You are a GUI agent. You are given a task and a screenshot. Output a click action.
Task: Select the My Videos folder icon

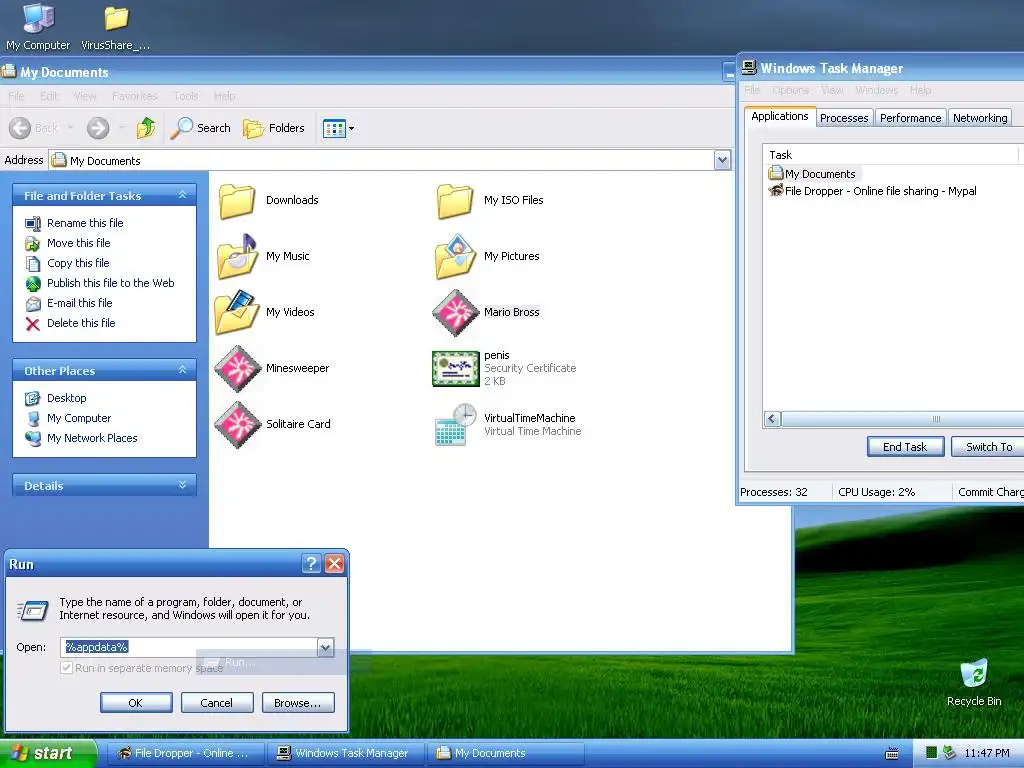[x=236, y=312]
